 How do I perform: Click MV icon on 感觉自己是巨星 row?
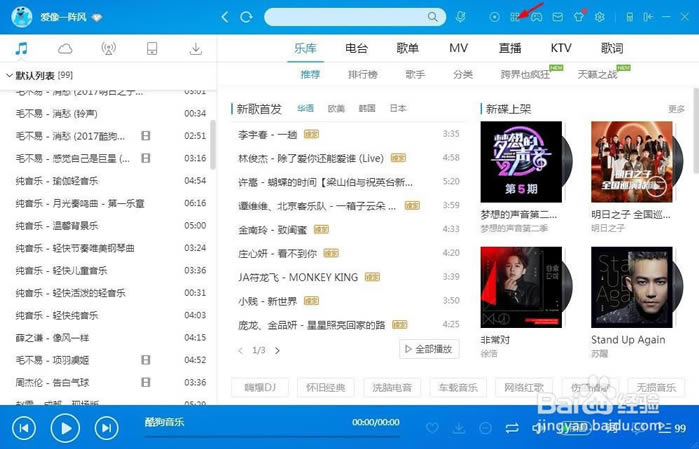click(146, 158)
